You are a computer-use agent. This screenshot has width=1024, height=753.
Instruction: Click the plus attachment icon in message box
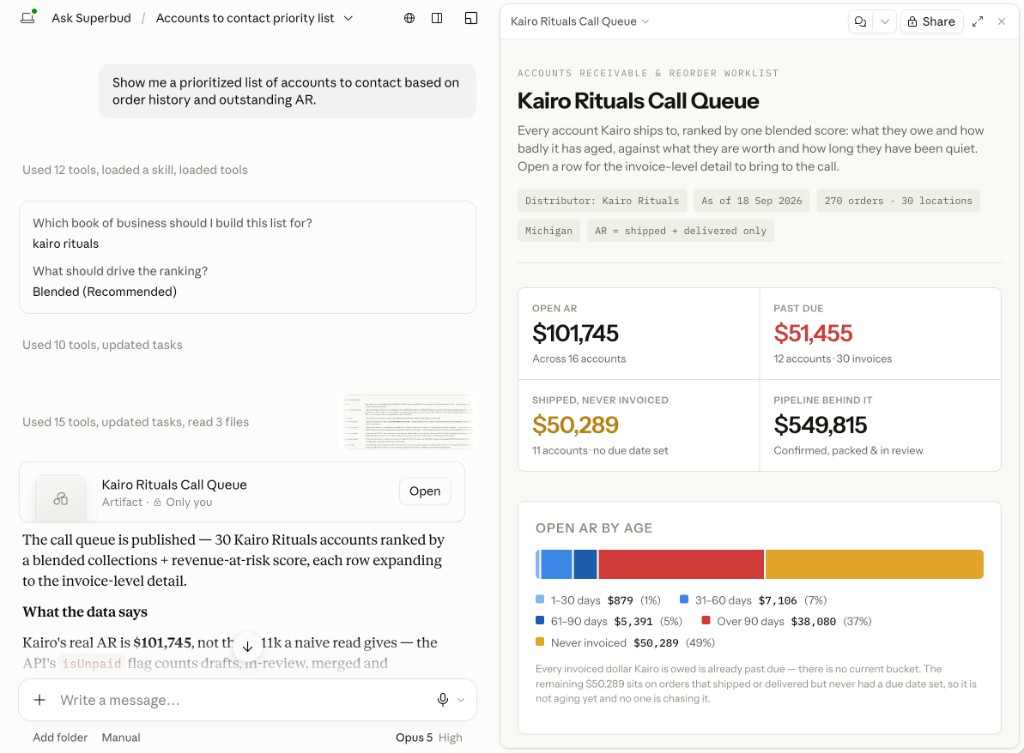click(x=39, y=700)
